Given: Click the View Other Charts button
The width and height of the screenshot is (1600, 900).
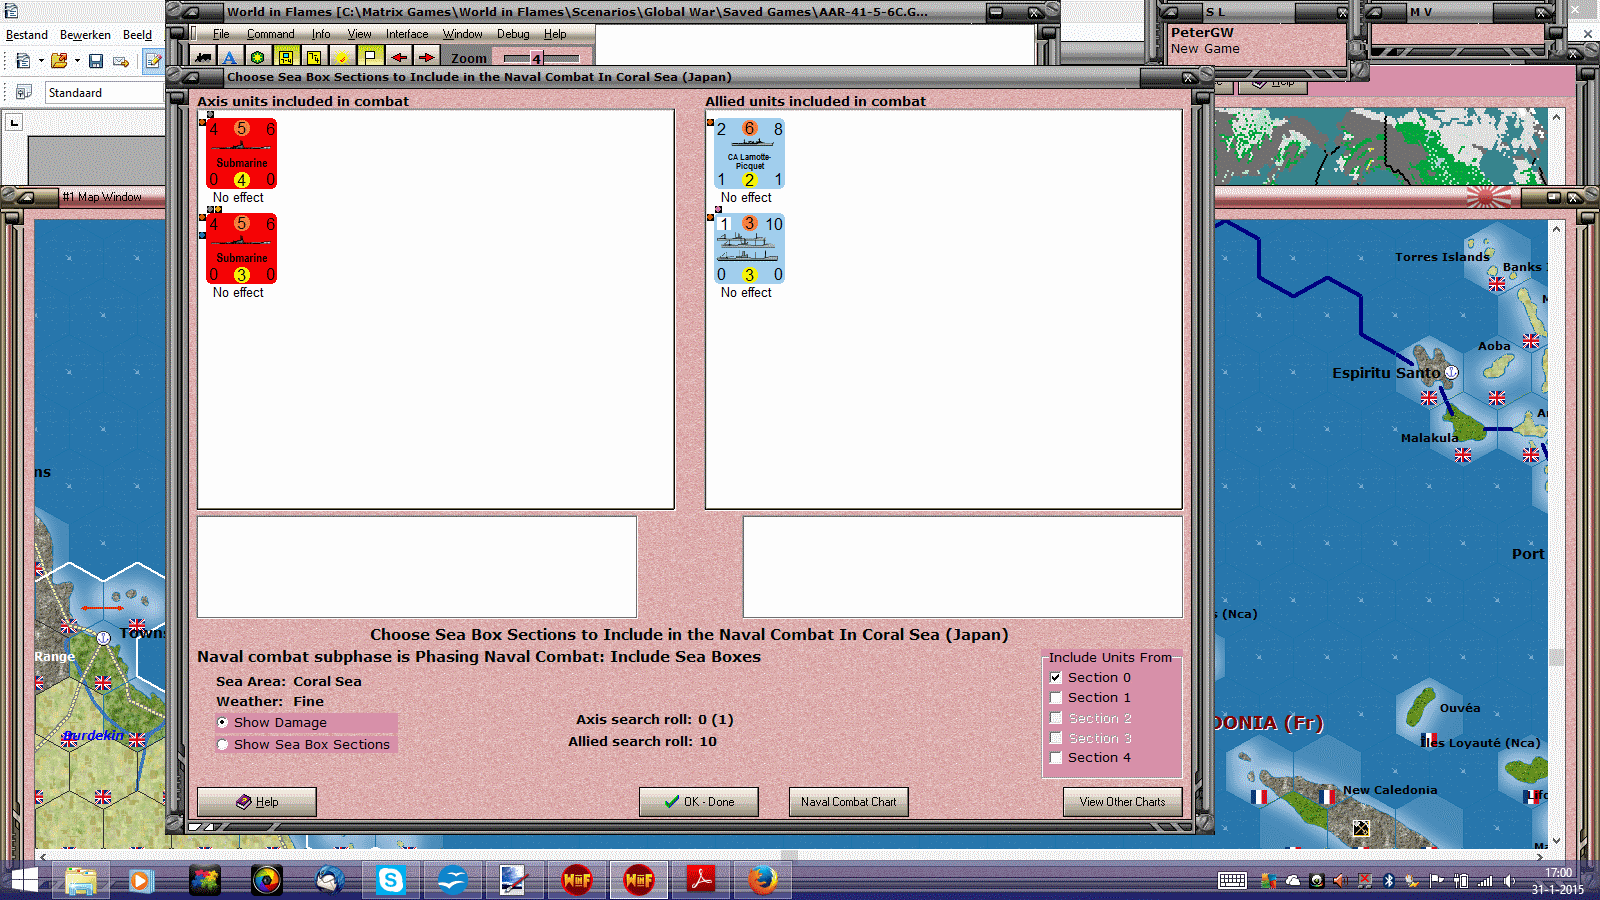Looking at the screenshot, I should tap(1122, 802).
